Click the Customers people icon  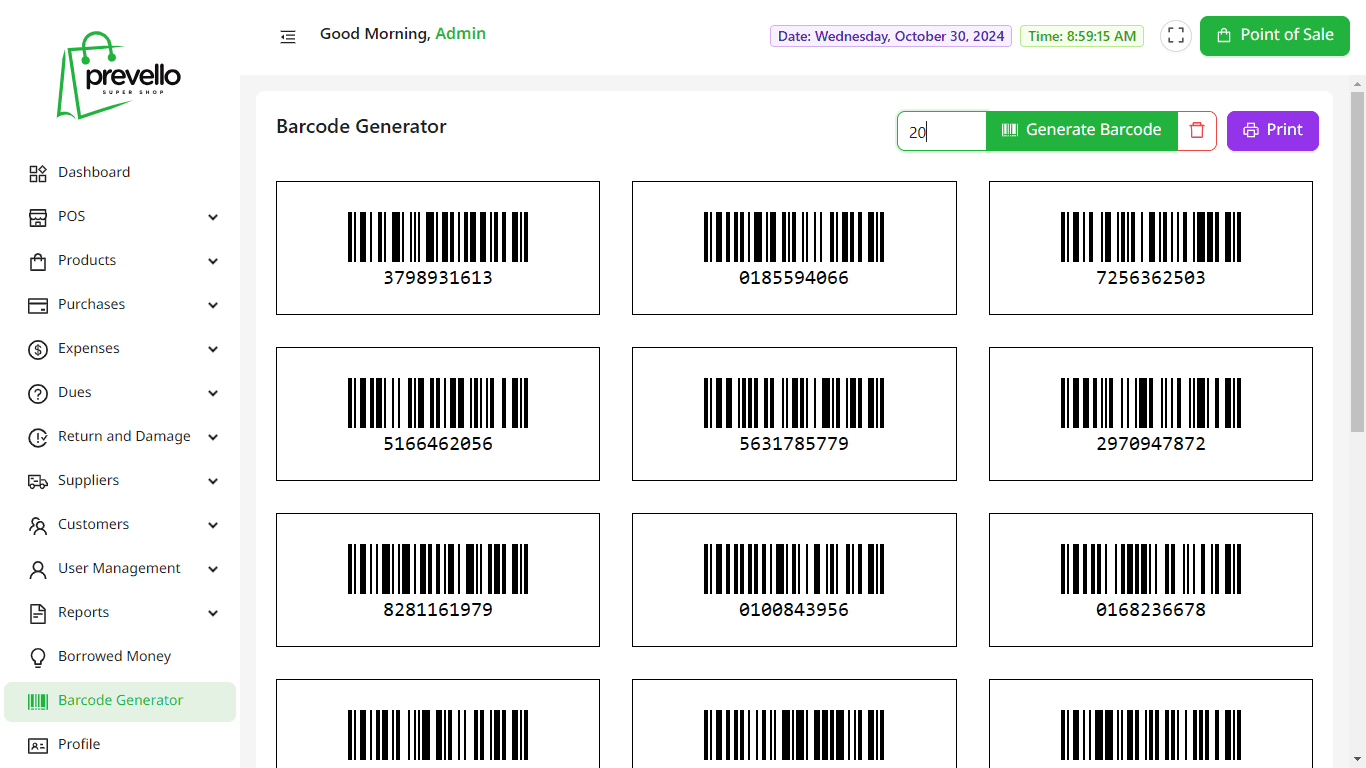pyautogui.click(x=38, y=525)
